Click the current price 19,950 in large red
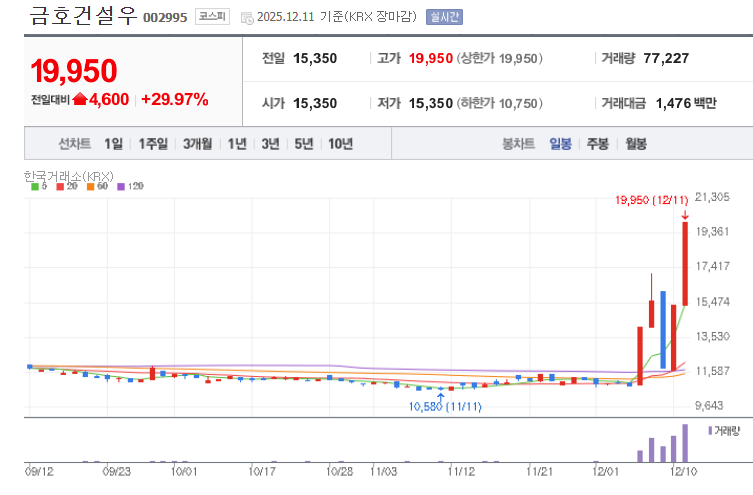Viewport: 753px width, 495px height. [74, 71]
